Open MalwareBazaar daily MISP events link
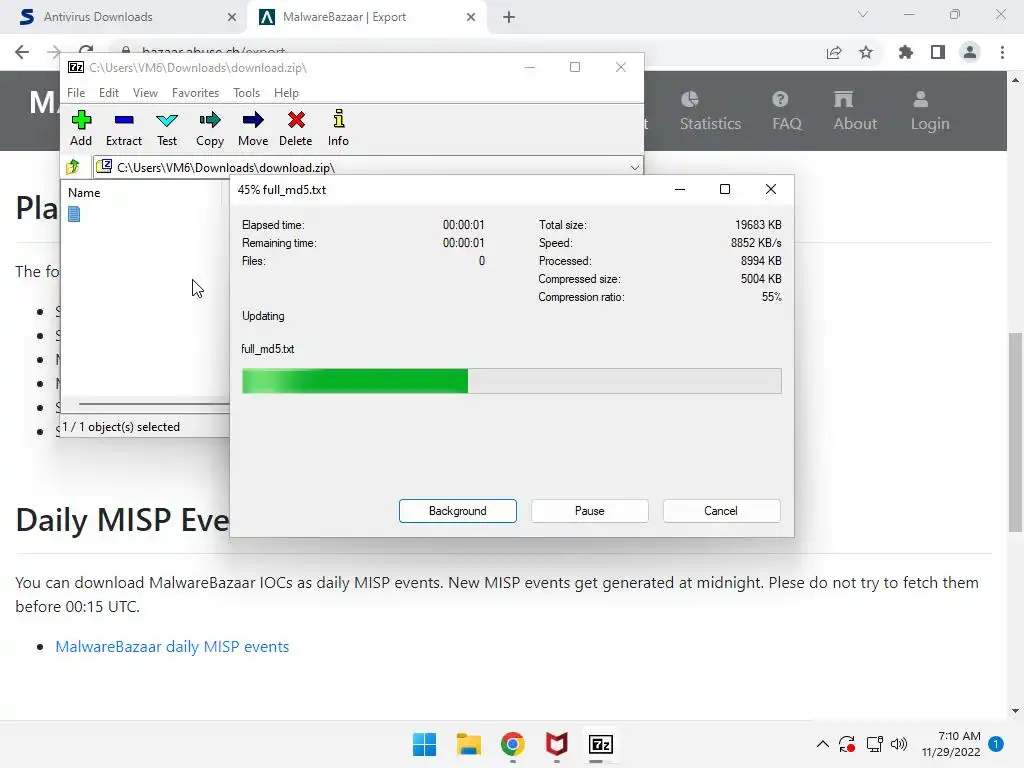The image size is (1024, 768). (x=172, y=647)
